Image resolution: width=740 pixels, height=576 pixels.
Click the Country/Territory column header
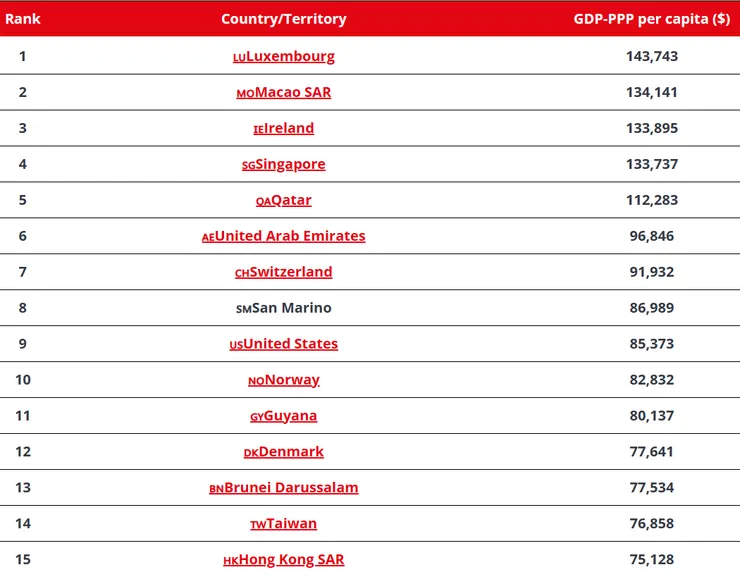pos(284,19)
